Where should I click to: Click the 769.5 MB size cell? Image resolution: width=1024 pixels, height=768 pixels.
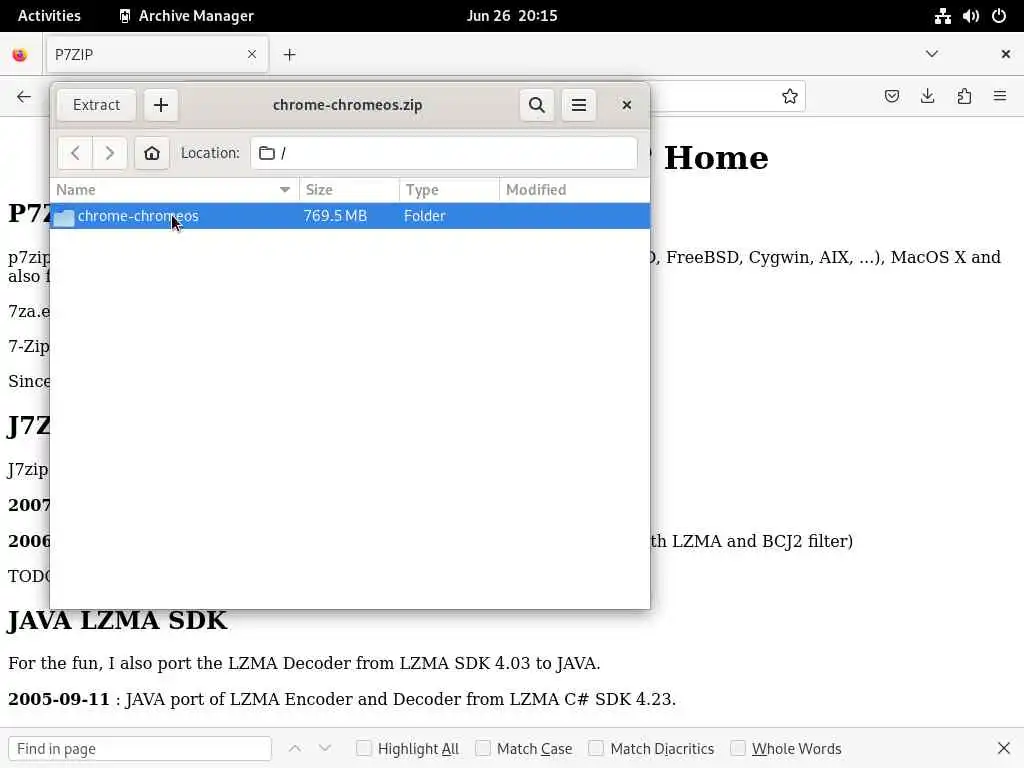point(335,216)
